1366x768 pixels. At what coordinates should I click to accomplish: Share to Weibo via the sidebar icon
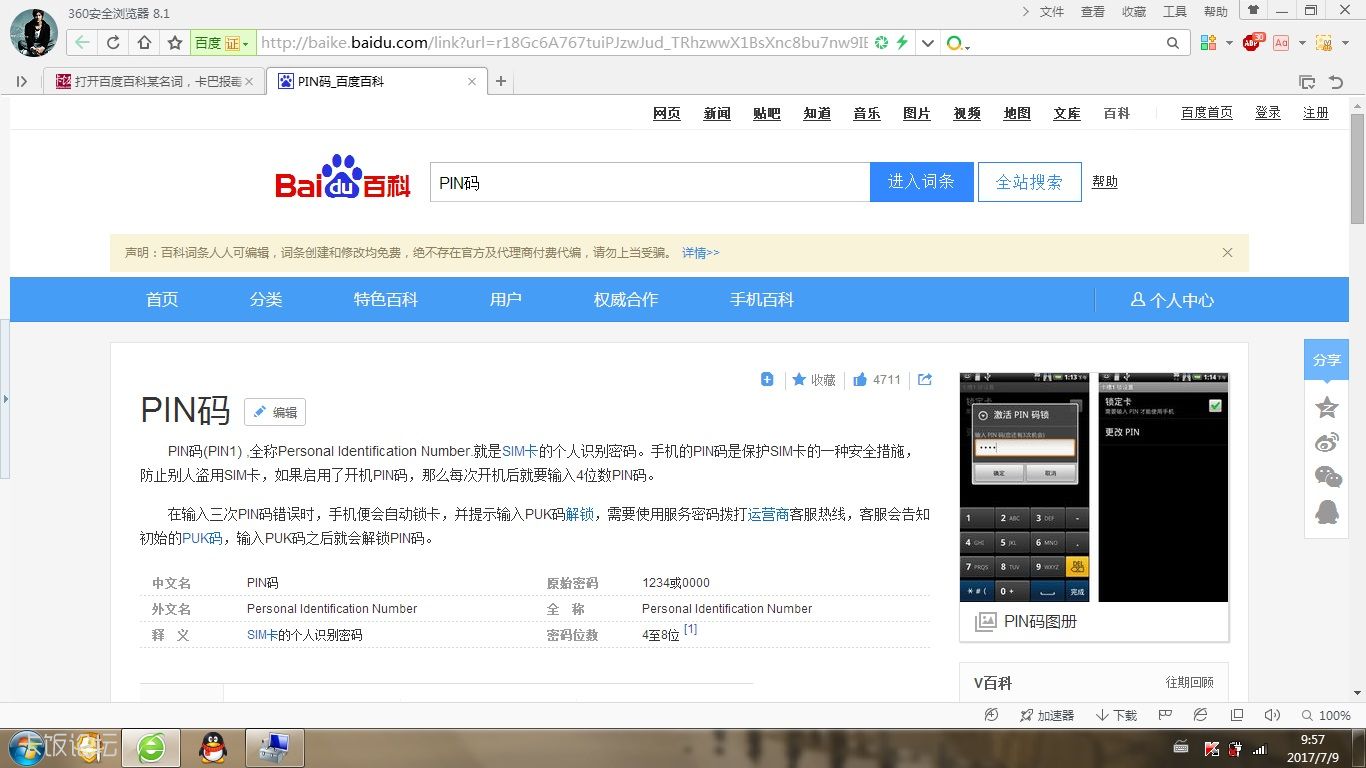pos(1327,442)
